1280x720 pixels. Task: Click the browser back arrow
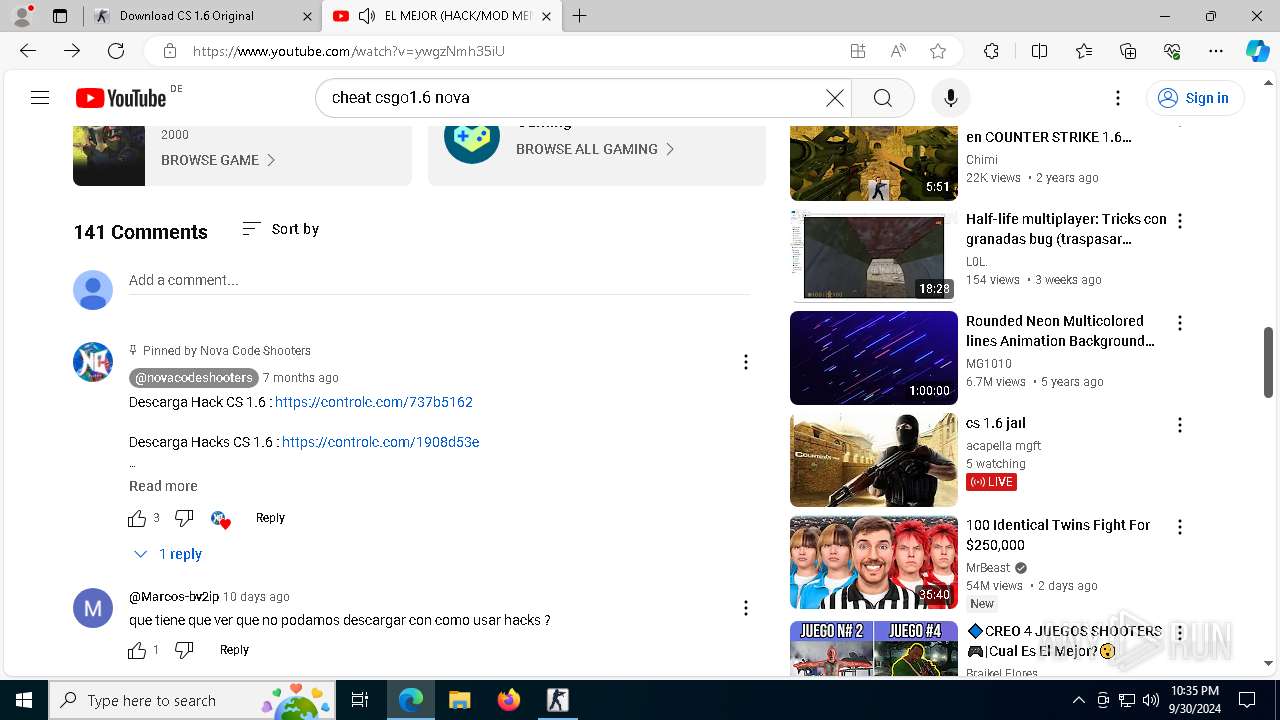[x=28, y=51]
